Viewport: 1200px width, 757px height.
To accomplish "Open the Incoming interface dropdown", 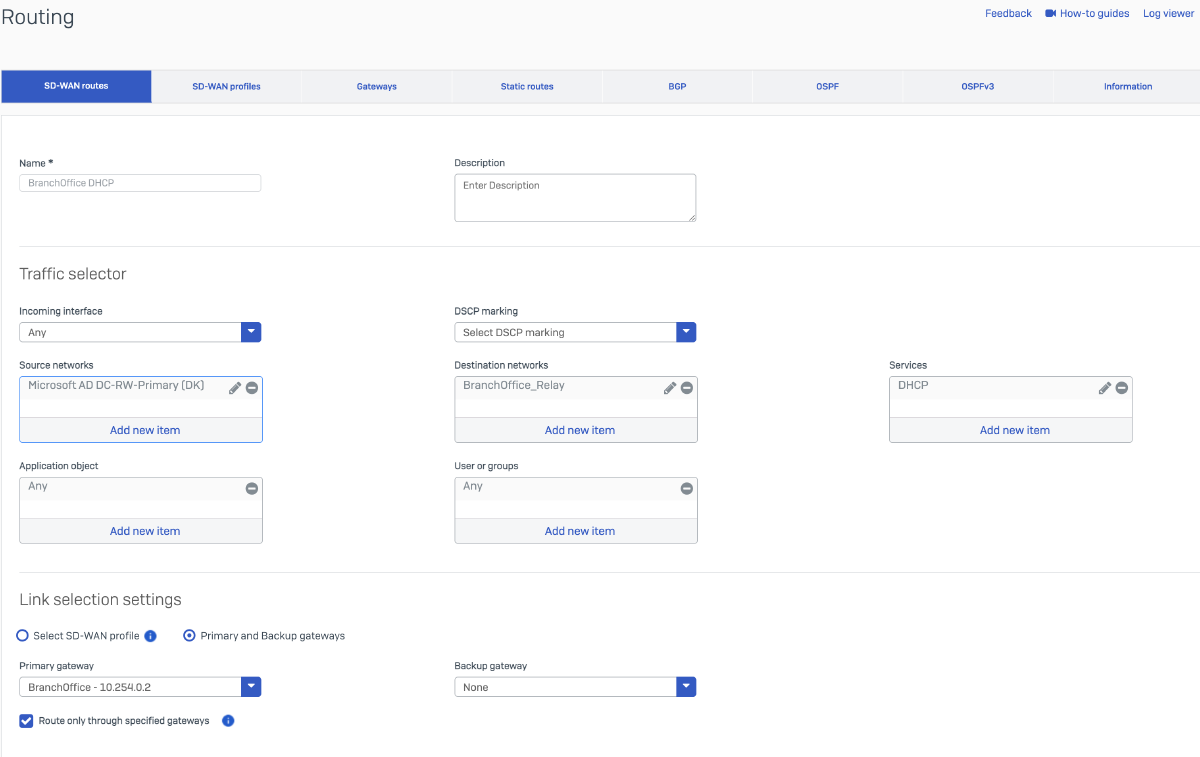I will pos(251,331).
